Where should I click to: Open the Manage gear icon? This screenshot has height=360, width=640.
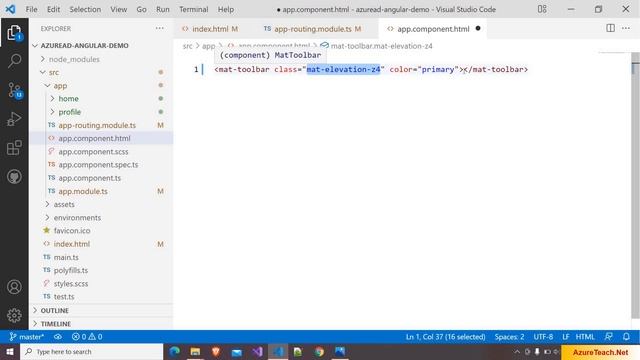(14, 315)
